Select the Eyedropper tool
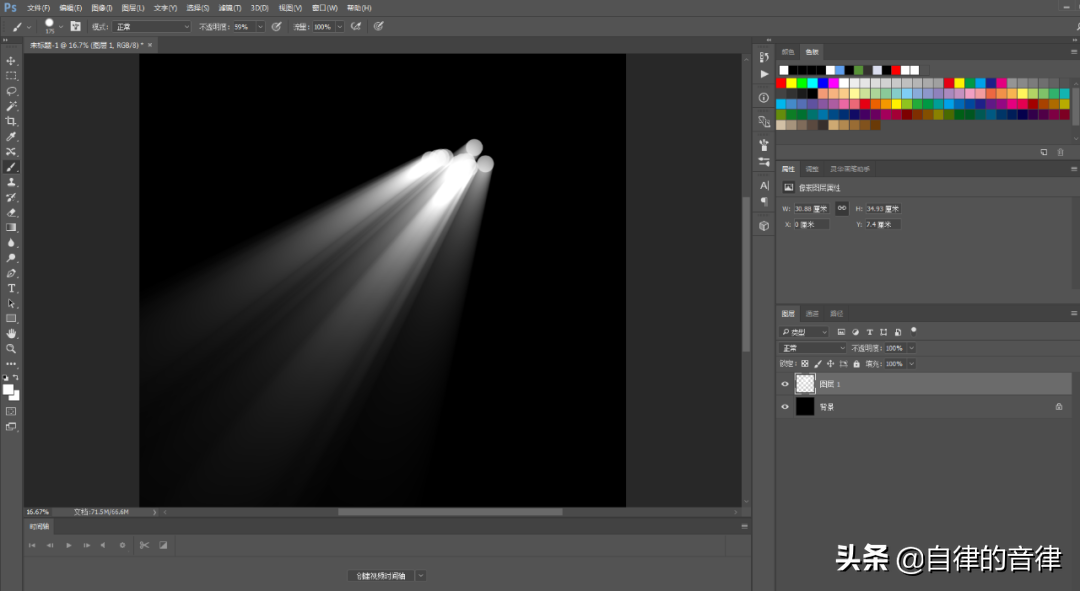This screenshot has width=1080, height=591. coord(11,136)
